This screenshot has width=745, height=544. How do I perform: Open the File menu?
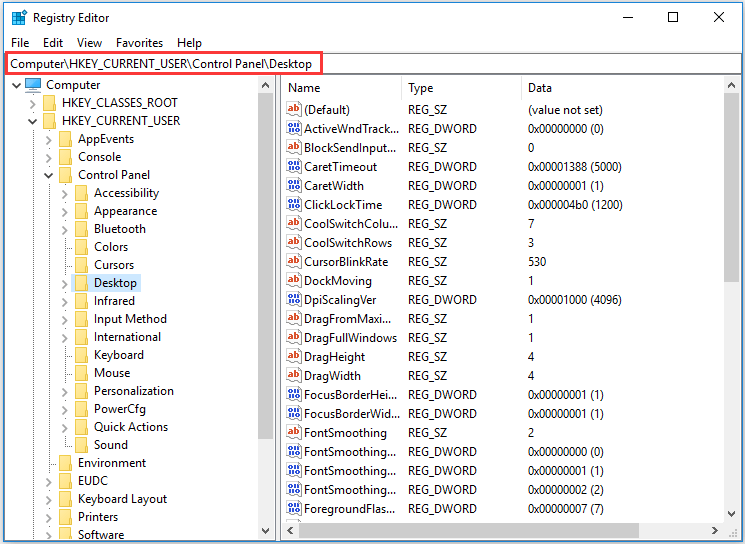click(x=20, y=43)
